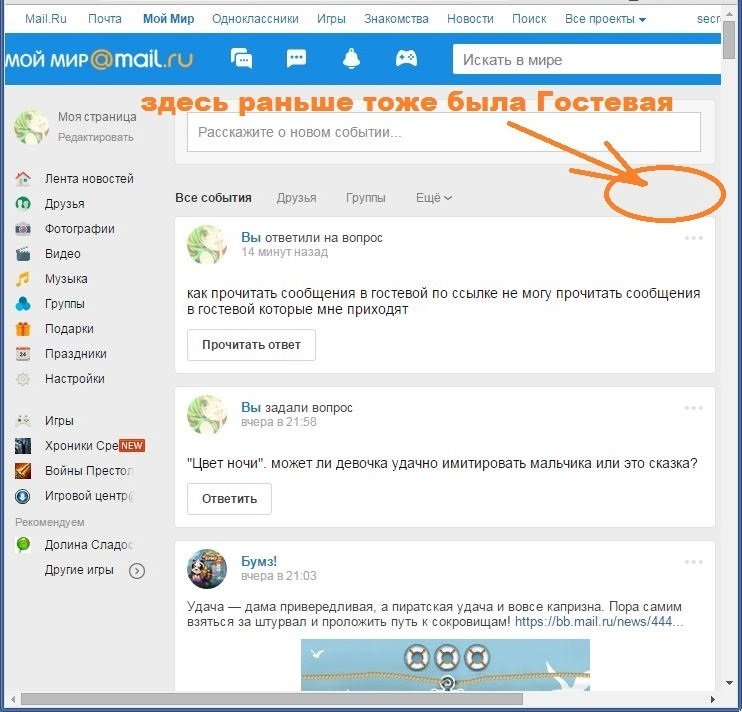742x712 pixels.
Task: Click the blue icon beside Группы
Action: click(x=23, y=304)
